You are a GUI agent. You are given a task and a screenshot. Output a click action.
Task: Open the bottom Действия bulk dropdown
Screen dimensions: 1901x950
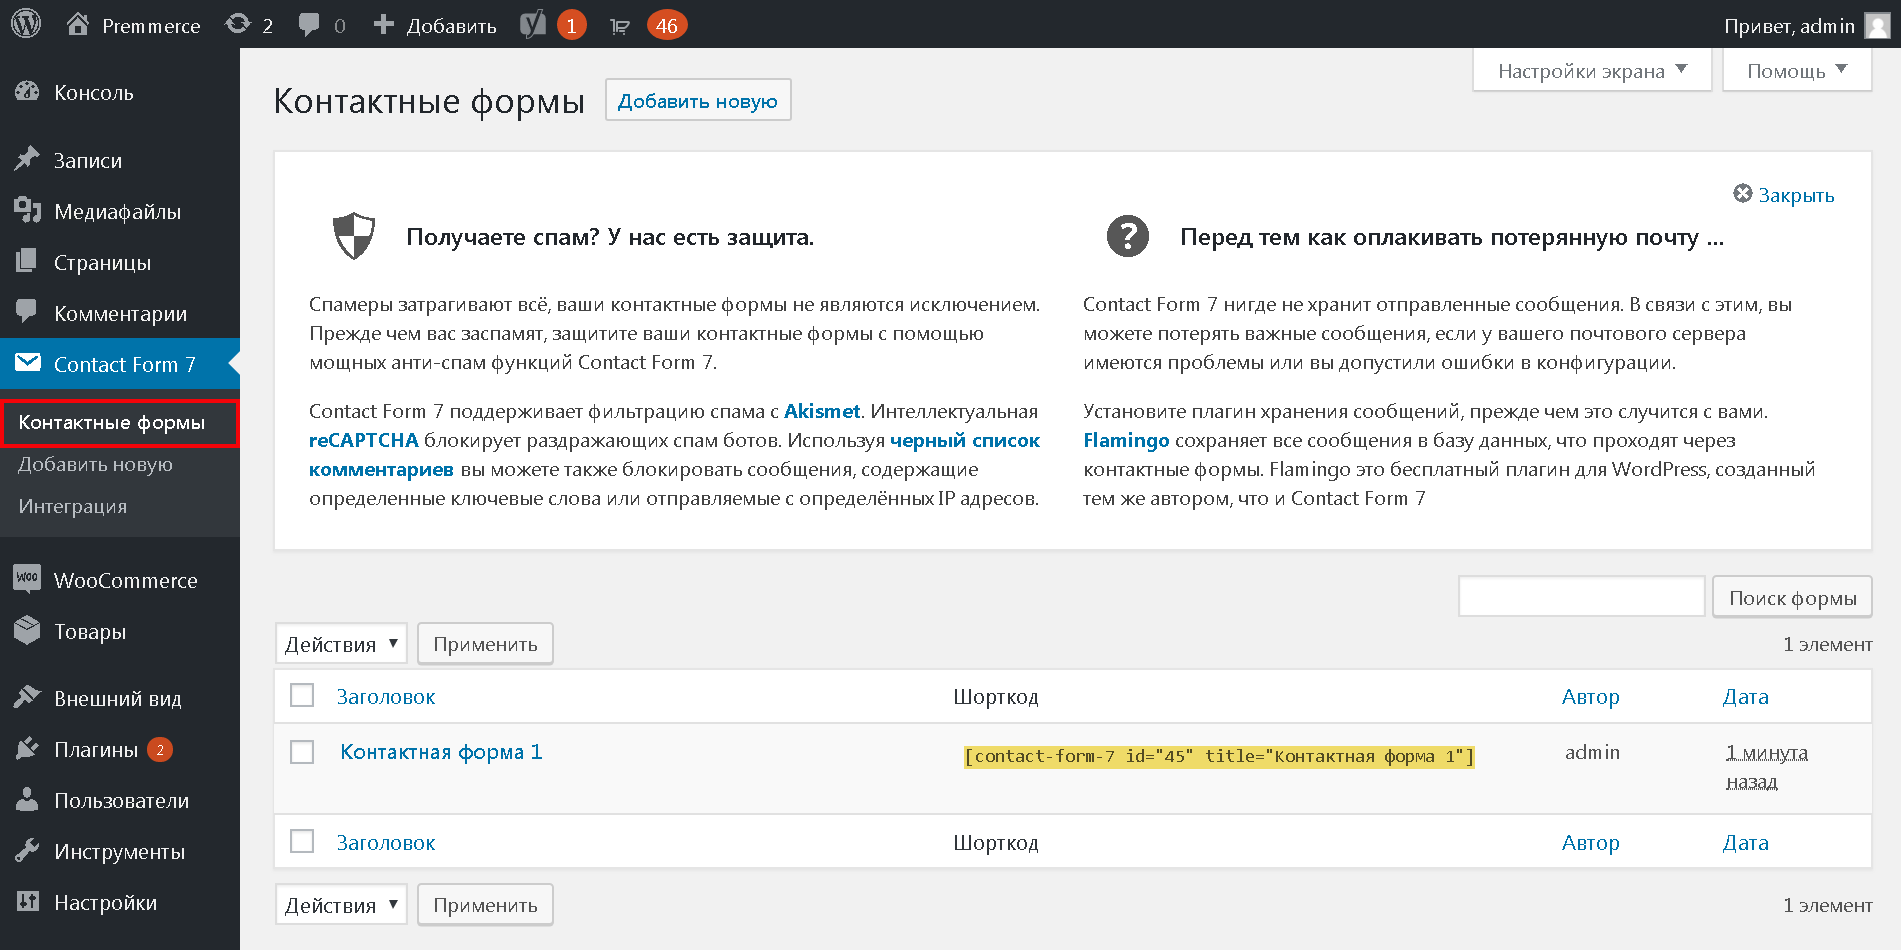point(341,905)
